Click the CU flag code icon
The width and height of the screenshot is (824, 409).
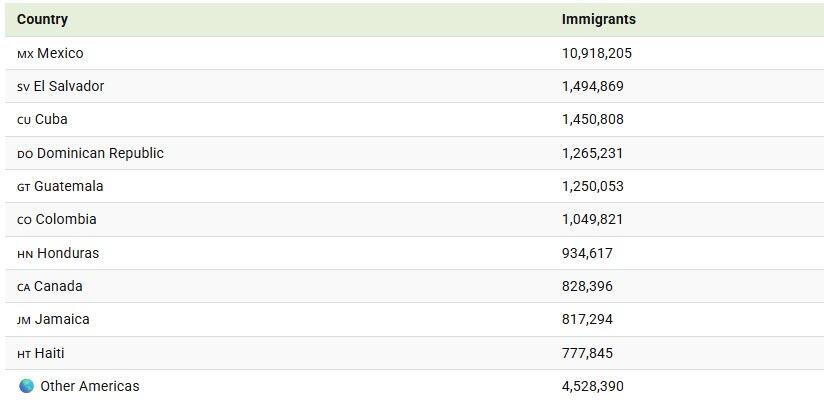click(24, 120)
